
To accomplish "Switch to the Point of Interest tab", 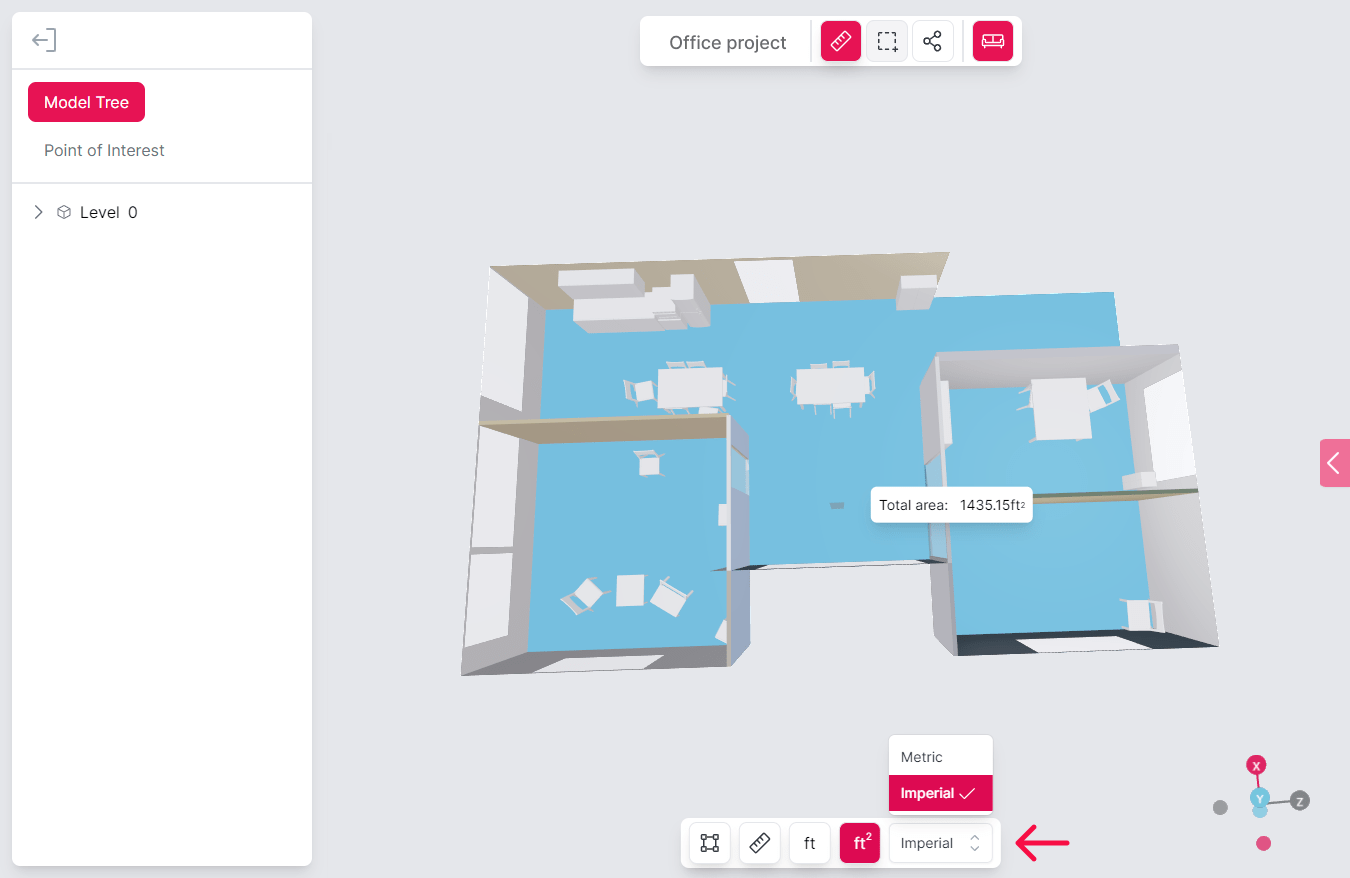I will [104, 150].
